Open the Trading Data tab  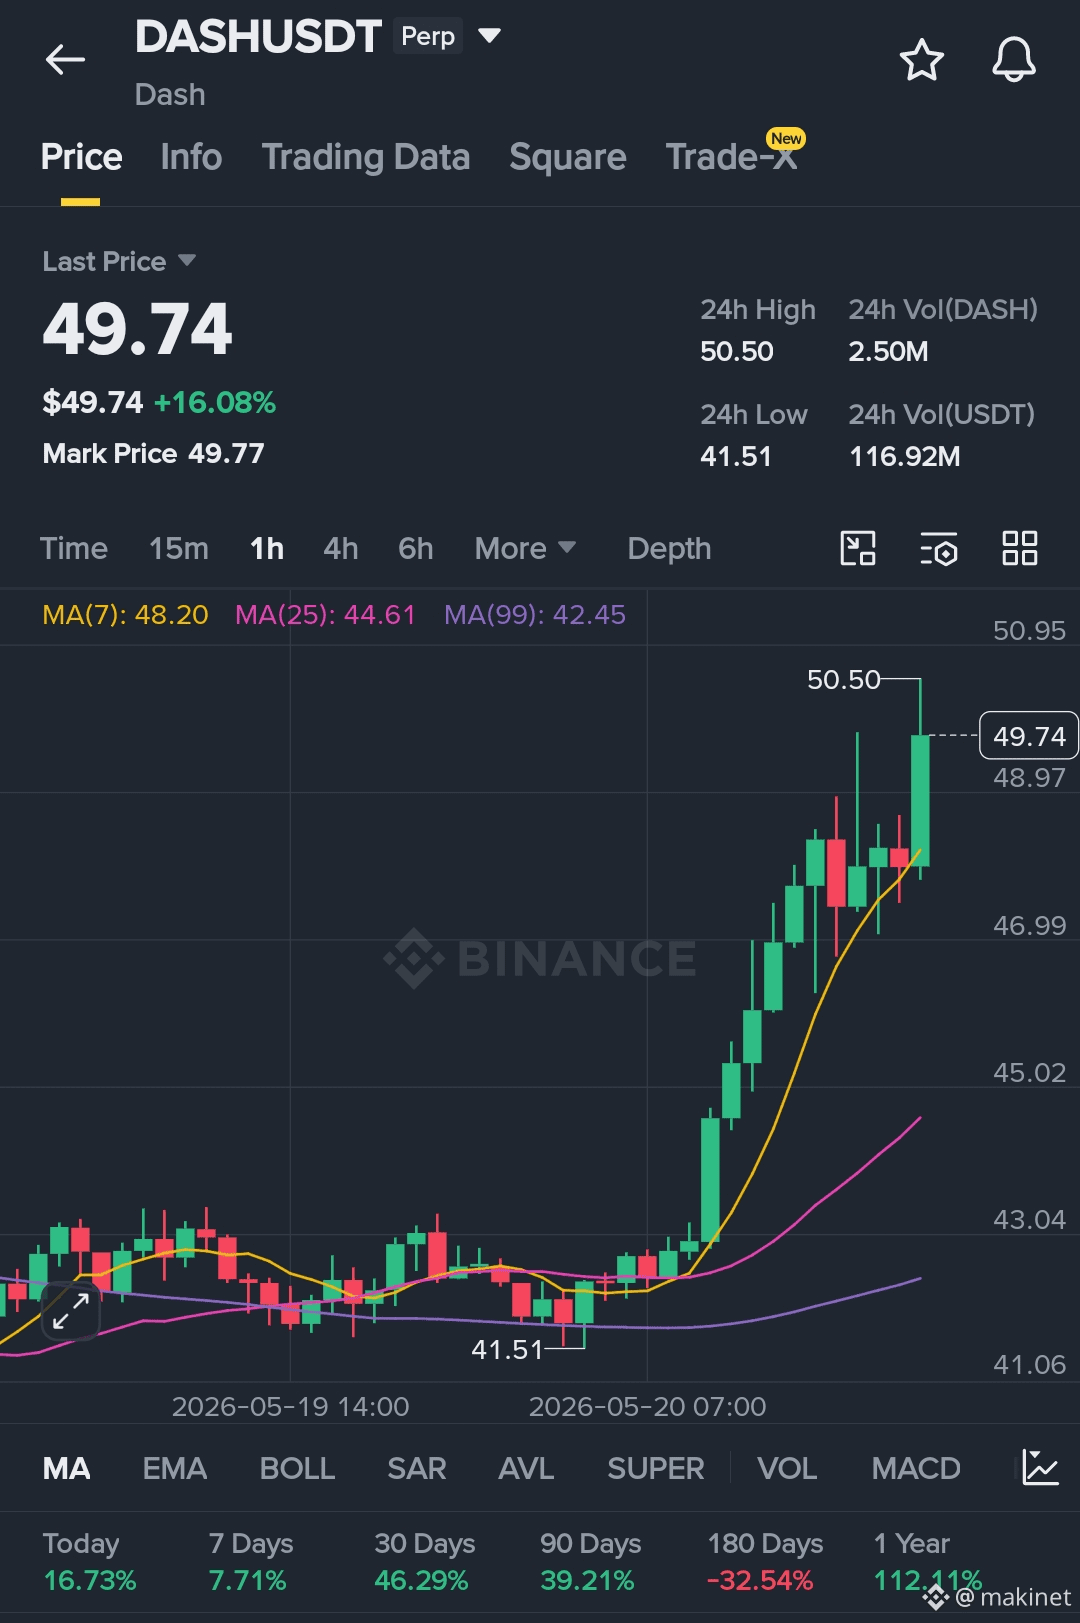[x=366, y=157]
